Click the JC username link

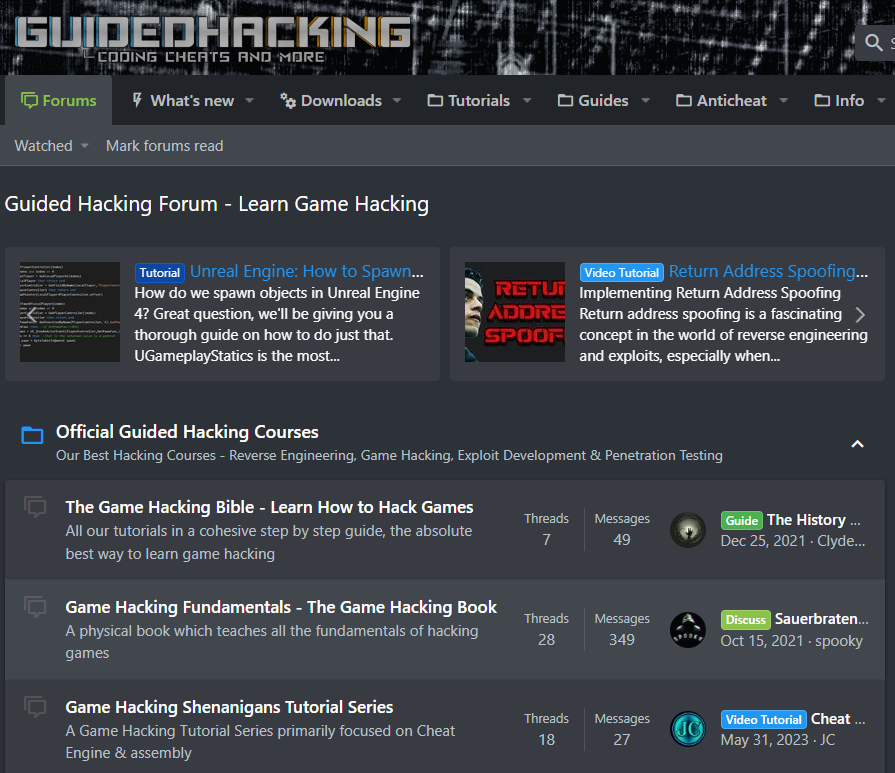pyautogui.click(x=827, y=740)
